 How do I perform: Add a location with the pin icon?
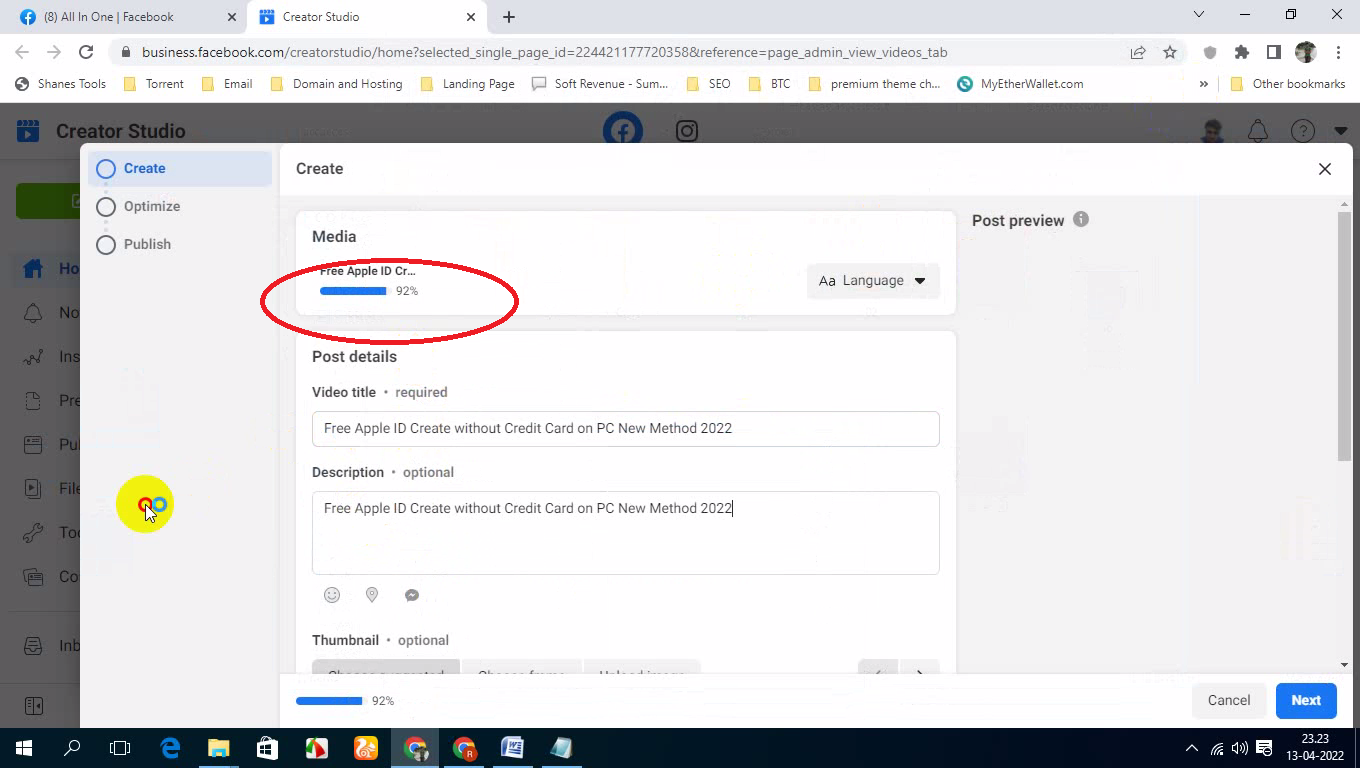[x=372, y=595]
